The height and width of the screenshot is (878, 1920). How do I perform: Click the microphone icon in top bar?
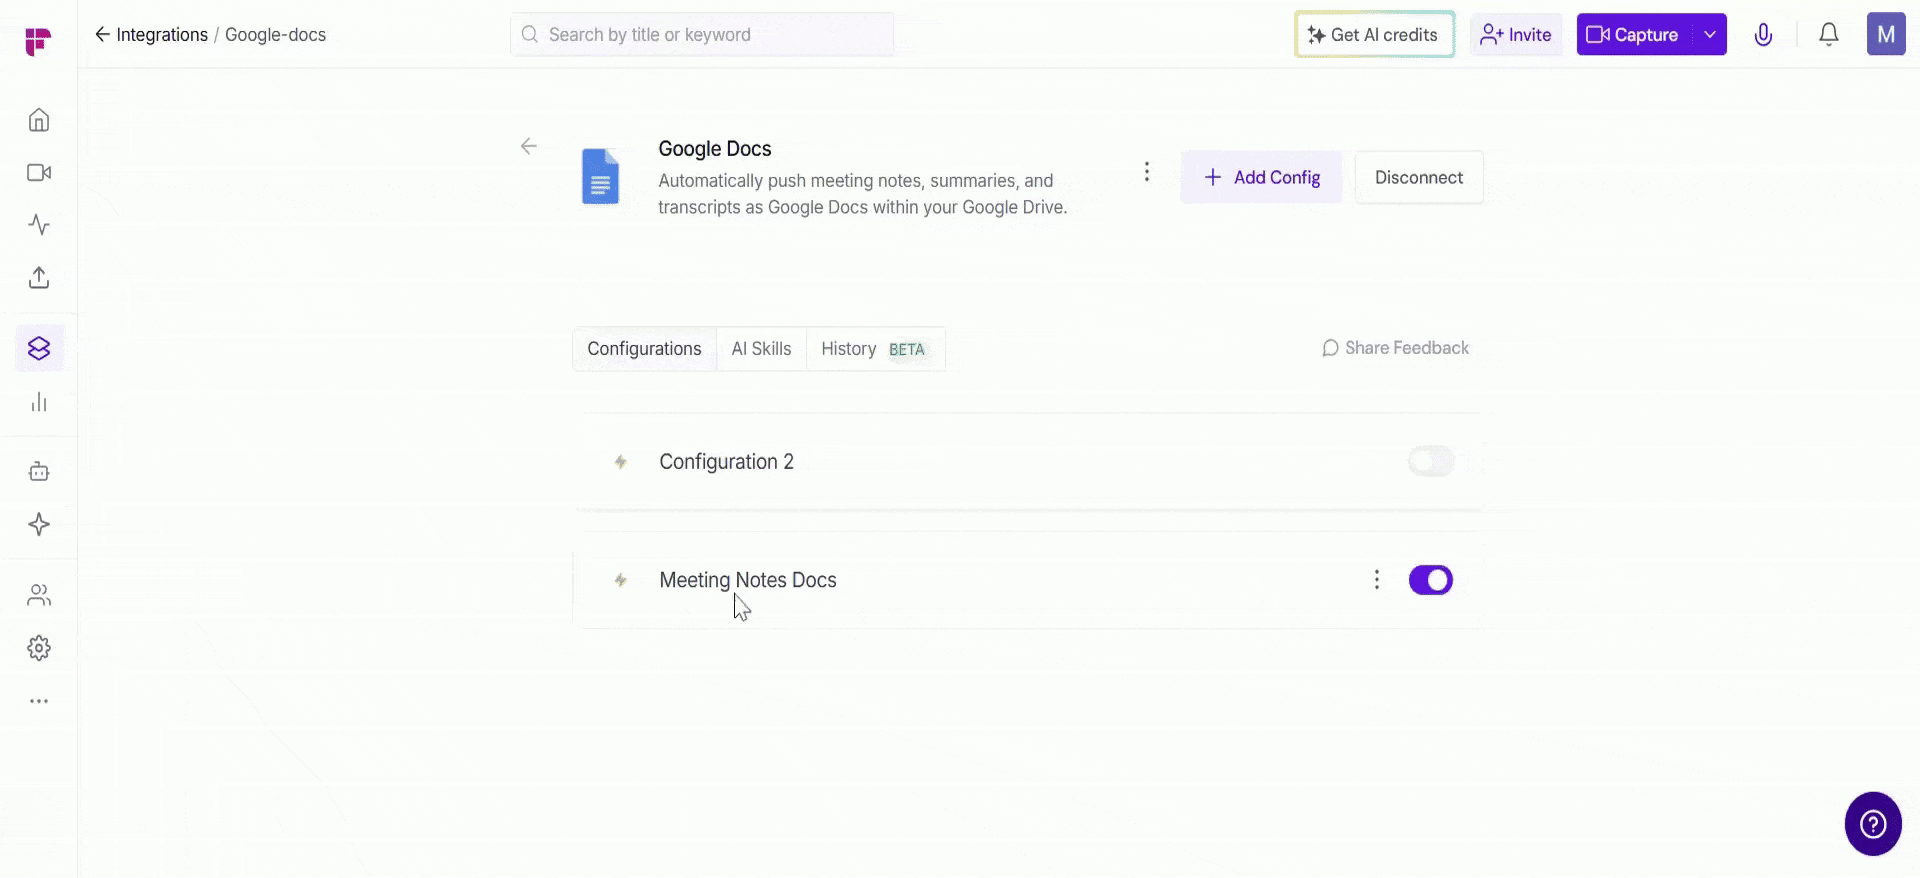click(1763, 35)
